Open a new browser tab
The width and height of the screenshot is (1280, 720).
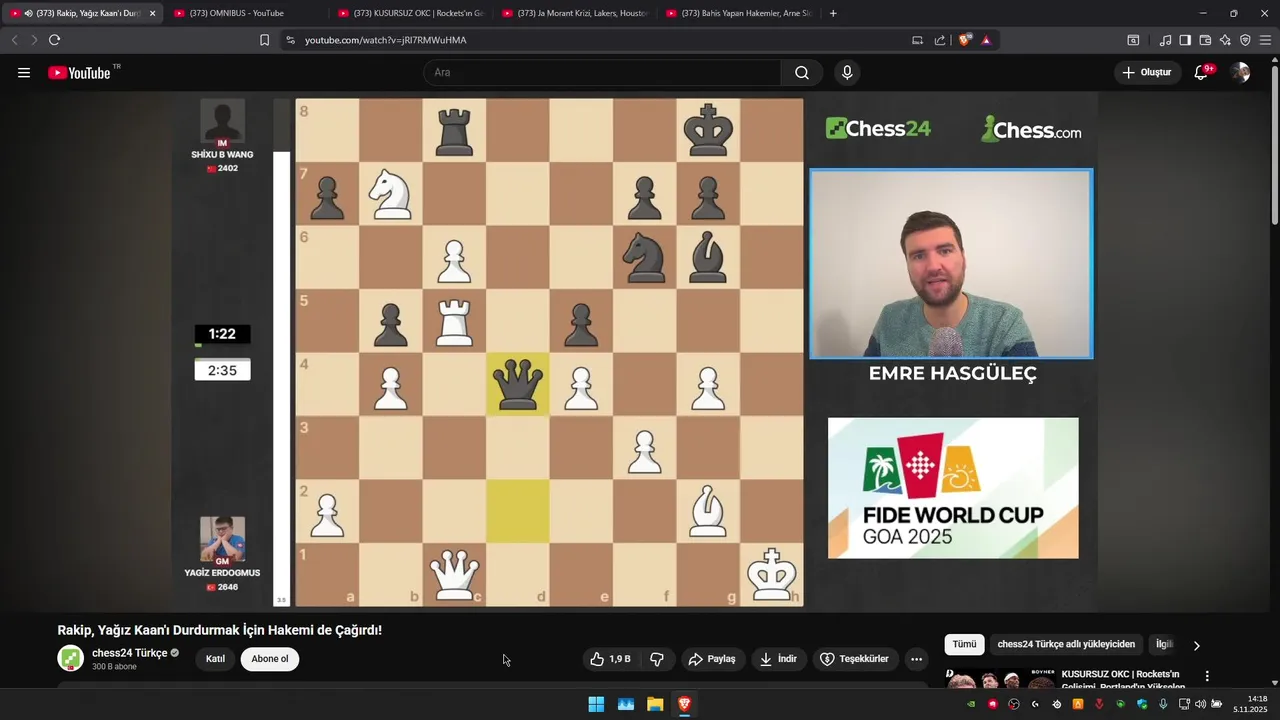click(833, 13)
